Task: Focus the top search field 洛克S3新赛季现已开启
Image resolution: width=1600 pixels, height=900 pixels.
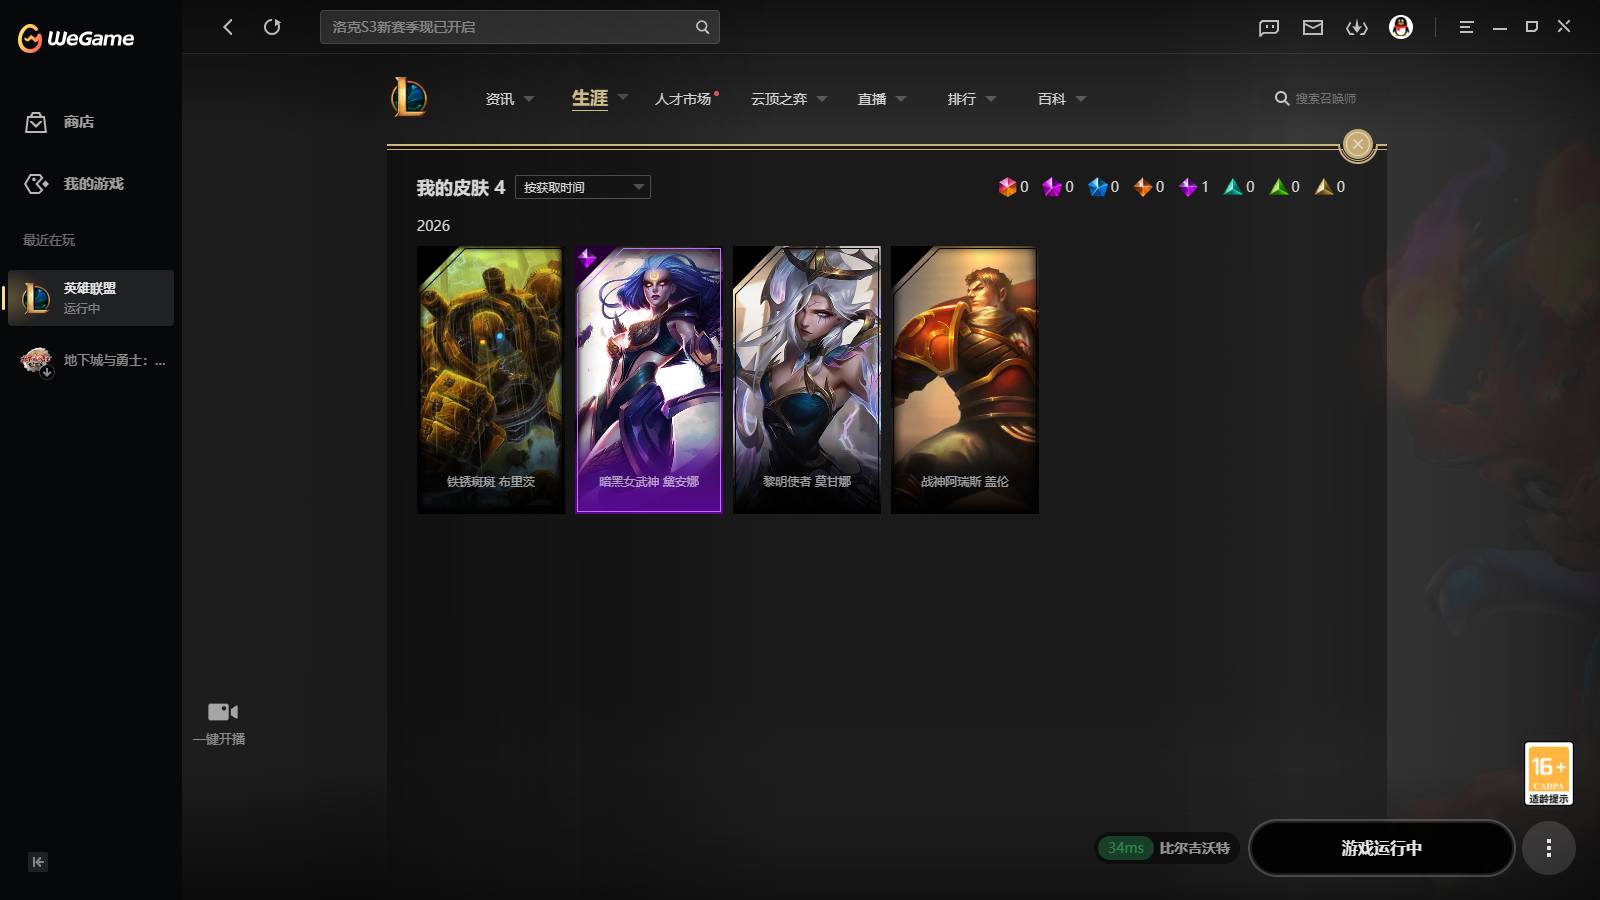Action: pos(520,27)
